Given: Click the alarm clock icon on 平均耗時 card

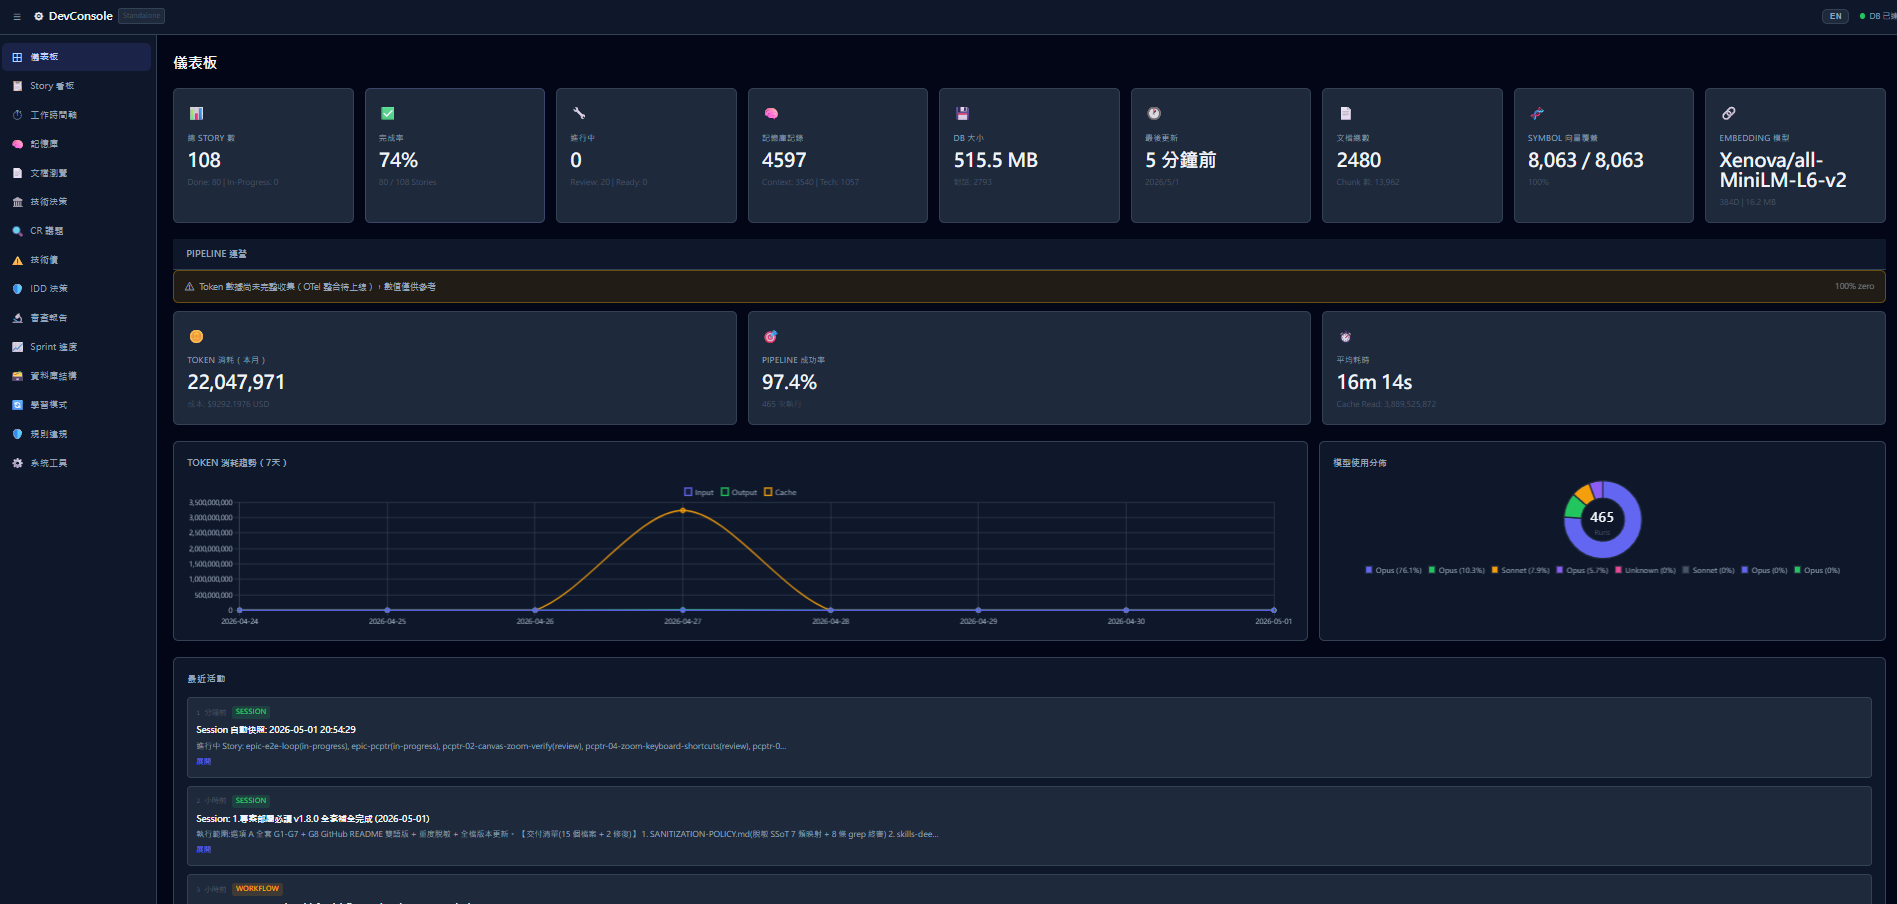Looking at the screenshot, I should click(1345, 336).
